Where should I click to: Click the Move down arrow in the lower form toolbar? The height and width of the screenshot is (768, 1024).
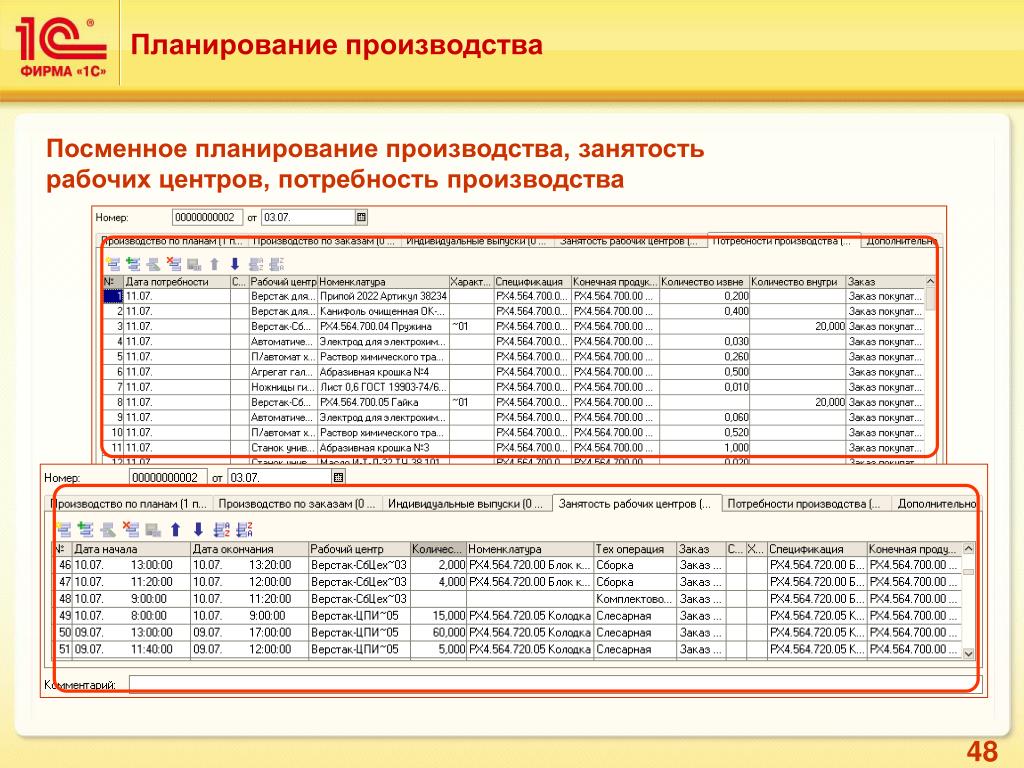pos(199,530)
